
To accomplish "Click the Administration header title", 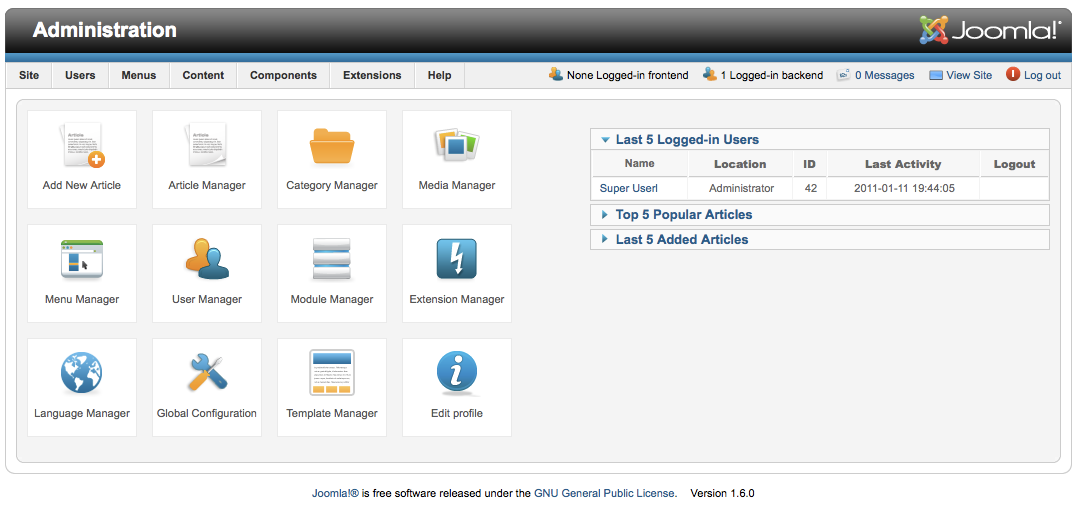I will pyautogui.click(x=104, y=30).
